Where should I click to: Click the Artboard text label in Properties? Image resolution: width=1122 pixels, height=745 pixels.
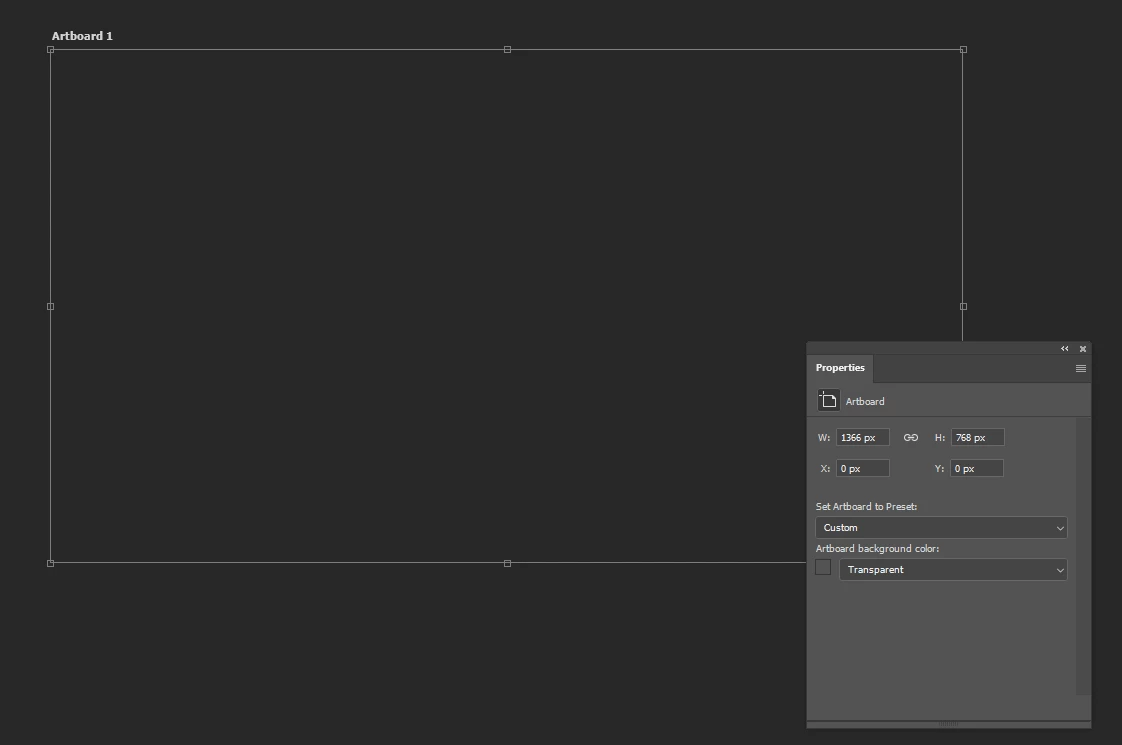point(865,401)
